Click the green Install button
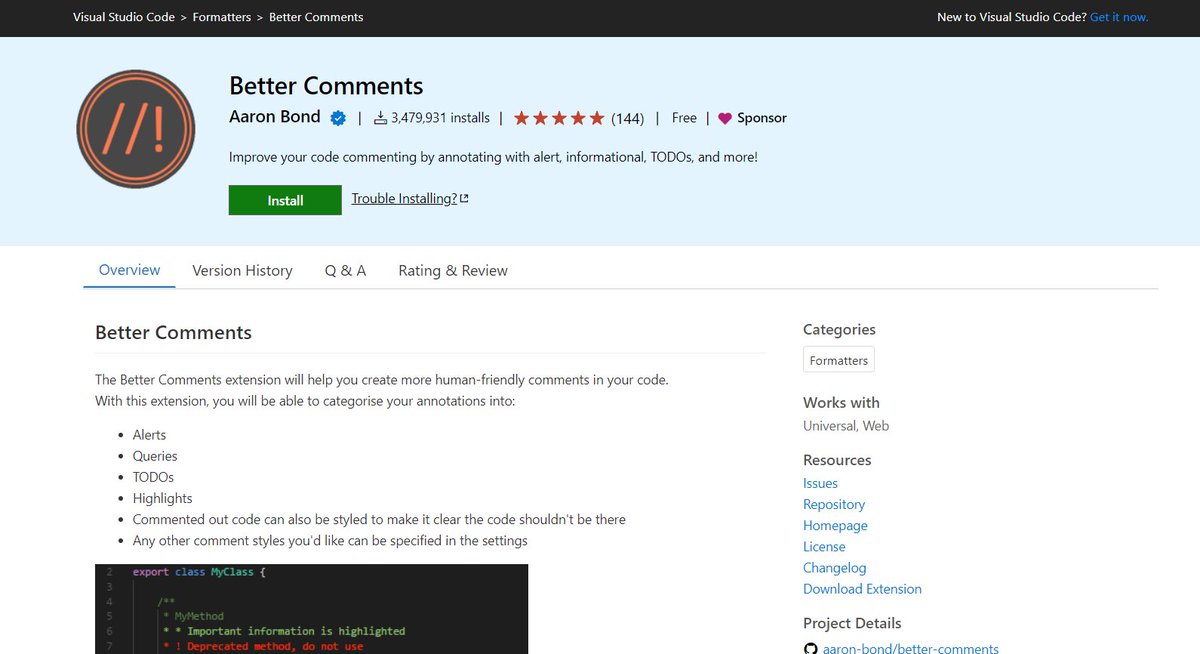The height and width of the screenshot is (654, 1200). click(285, 200)
